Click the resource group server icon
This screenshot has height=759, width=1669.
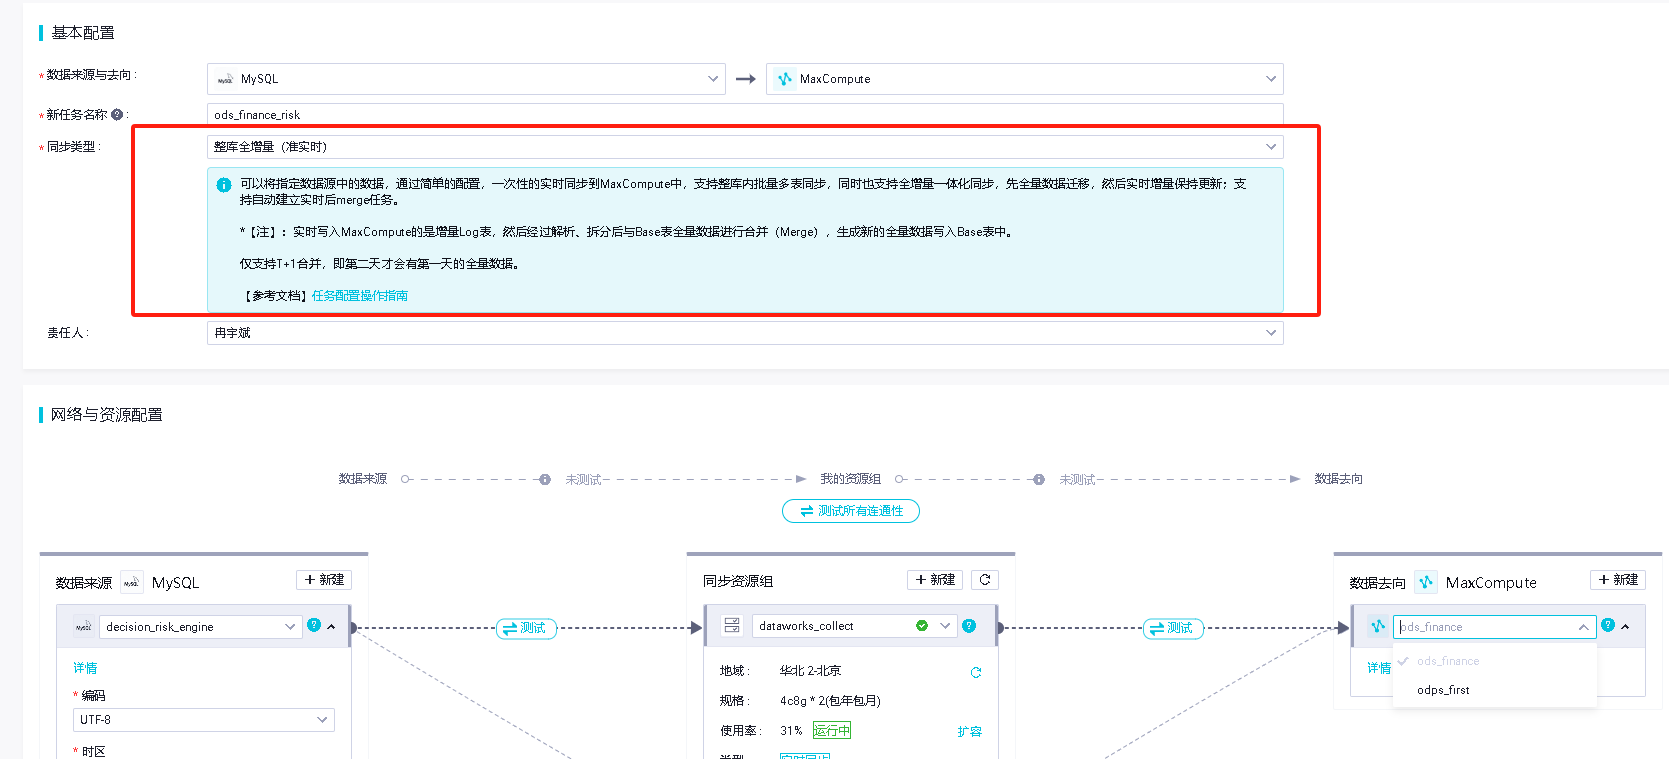[732, 626]
